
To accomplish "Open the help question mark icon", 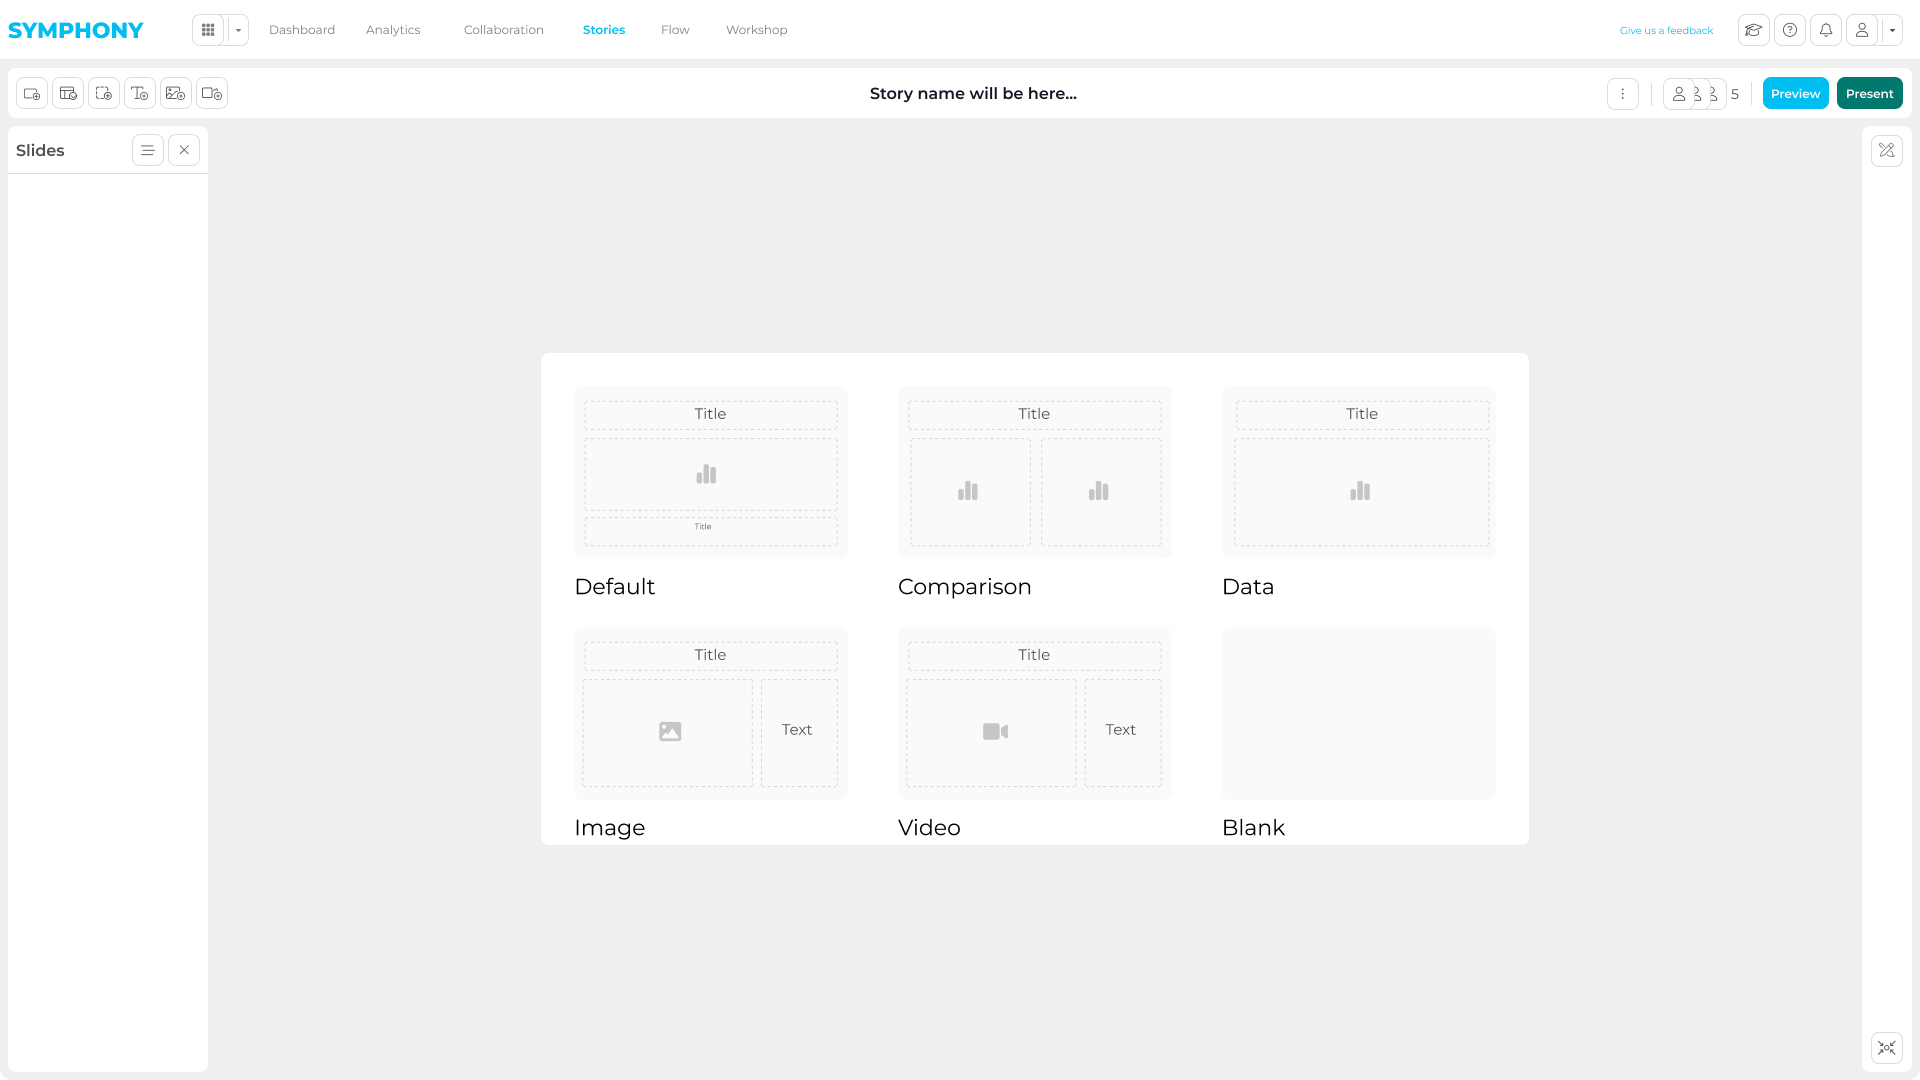I will tap(1790, 30).
